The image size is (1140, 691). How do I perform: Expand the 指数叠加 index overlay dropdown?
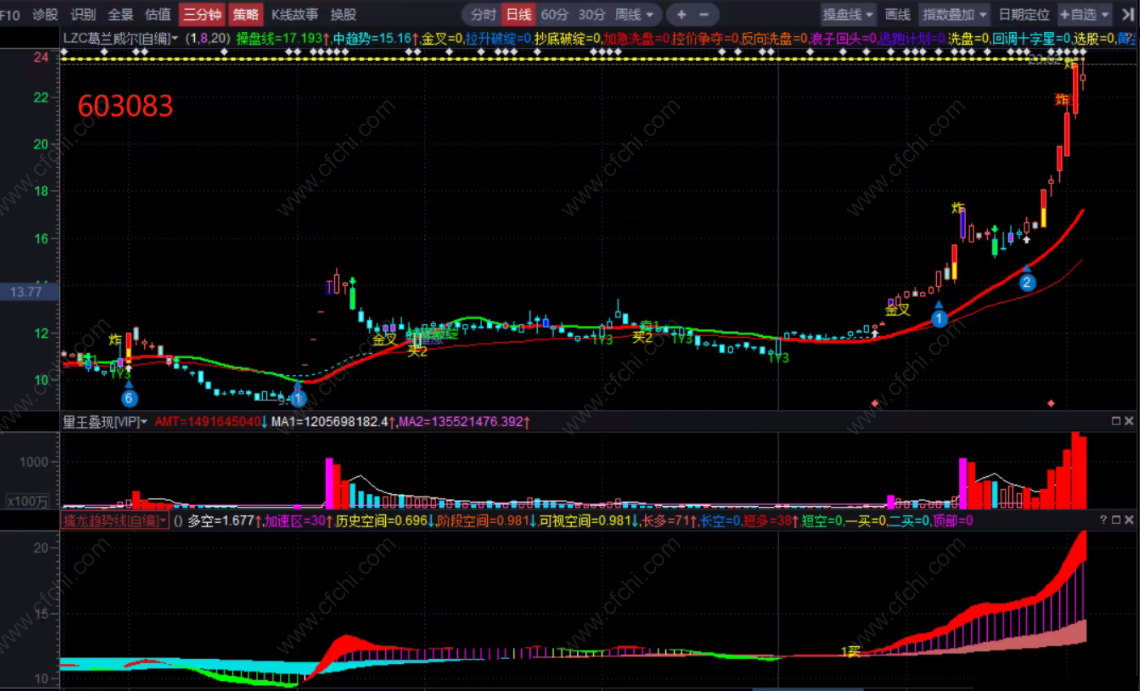coord(955,15)
